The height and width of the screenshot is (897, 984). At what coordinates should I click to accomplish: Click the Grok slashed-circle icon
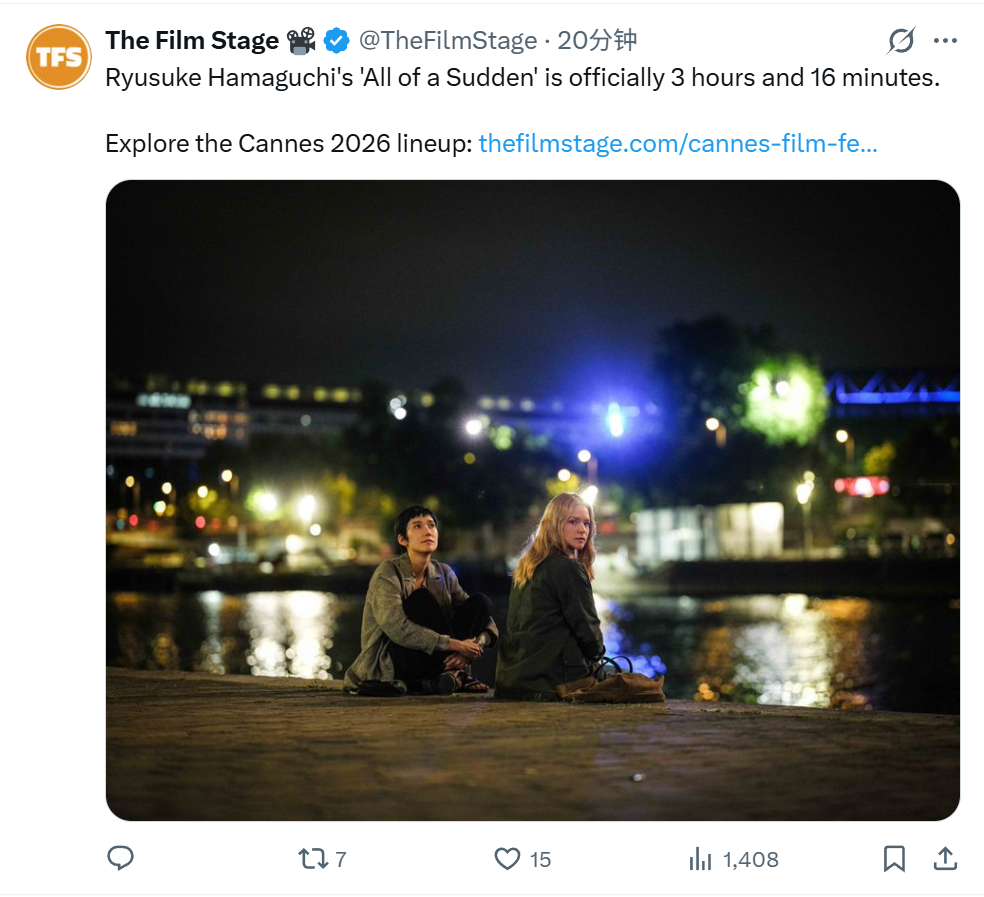coord(901,41)
